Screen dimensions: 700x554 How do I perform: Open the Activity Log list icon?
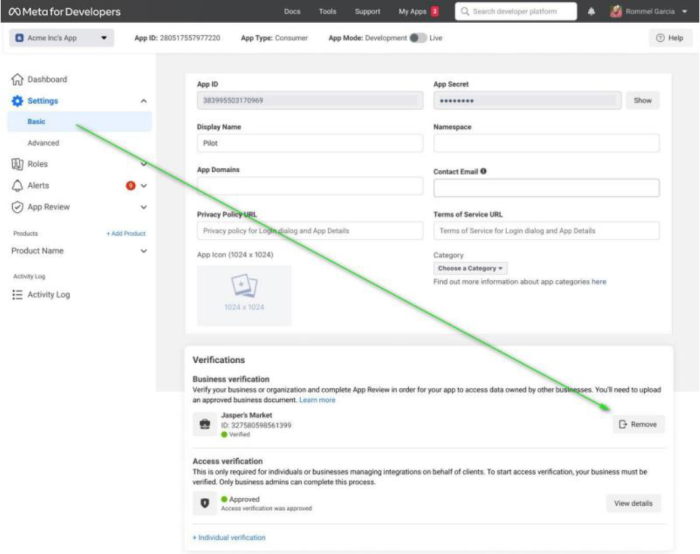click(17, 295)
